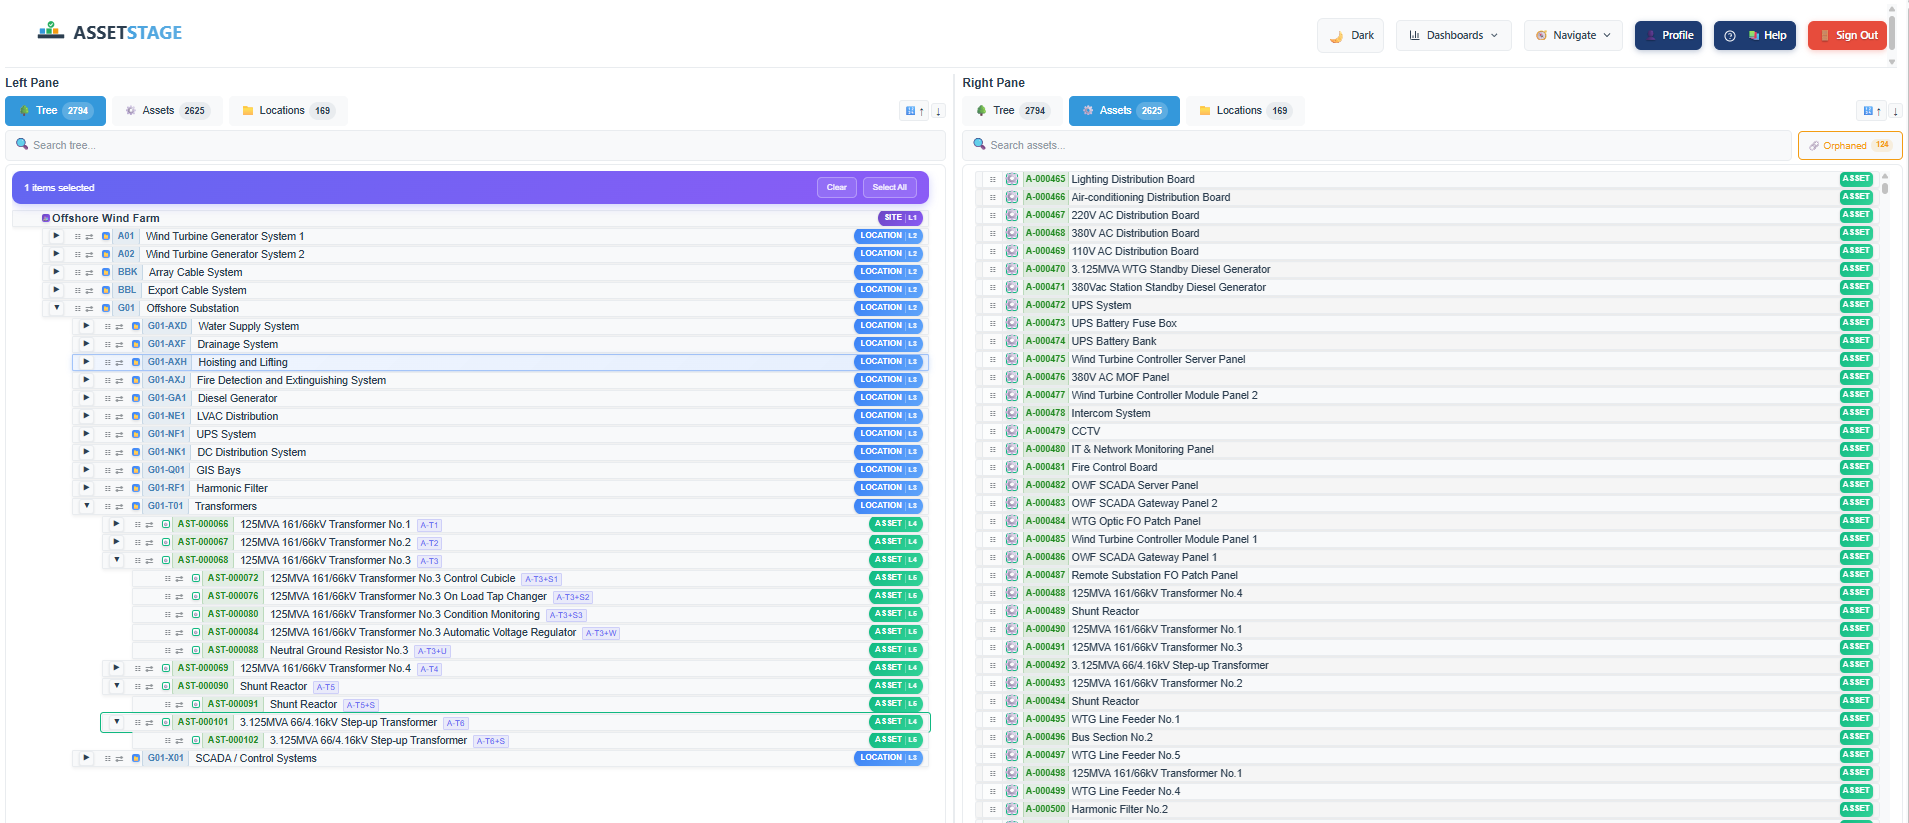1909x823 pixels.
Task: Click the drag handle of Lighting Distribution Board
Action: (992, 180)
